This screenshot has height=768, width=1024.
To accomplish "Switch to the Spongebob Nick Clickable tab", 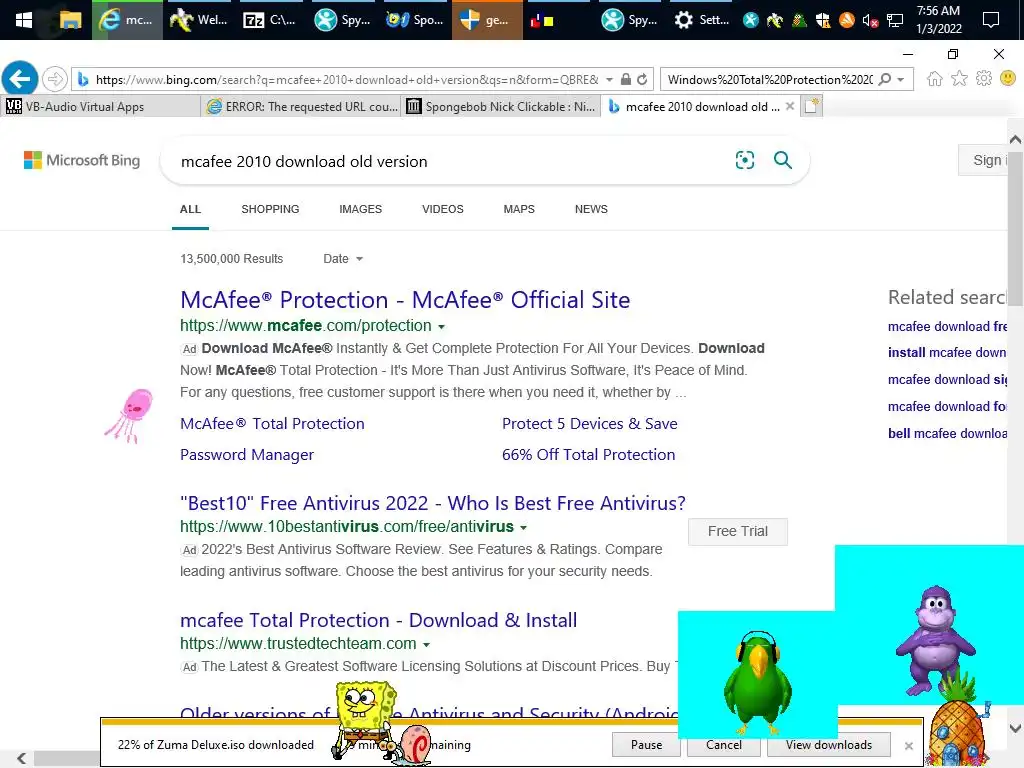I will pos(501,106).
